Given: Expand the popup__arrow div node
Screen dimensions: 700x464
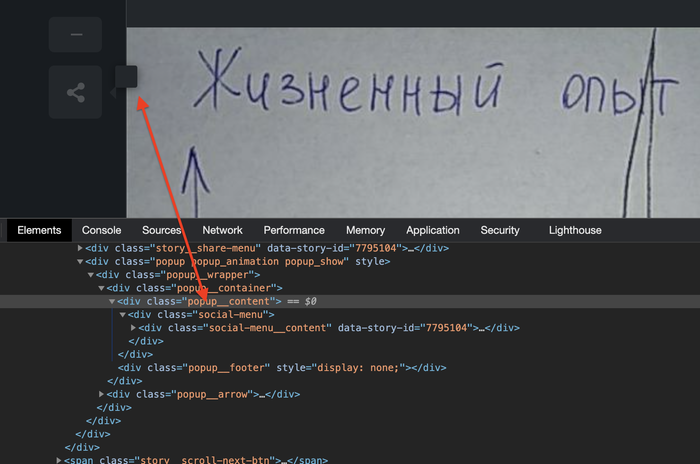Looking at the screenshot, I should pos(101,394).
